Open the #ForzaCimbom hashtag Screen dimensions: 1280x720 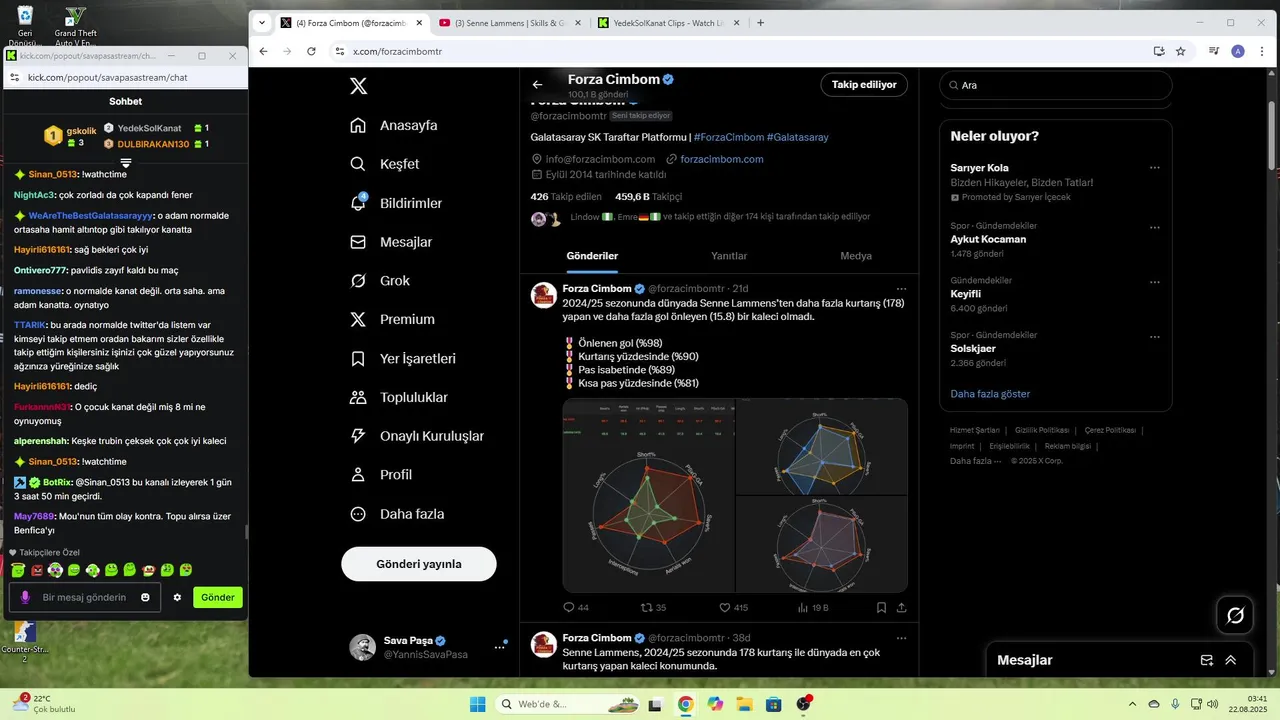pyautogui.click(x=728, y=137)
